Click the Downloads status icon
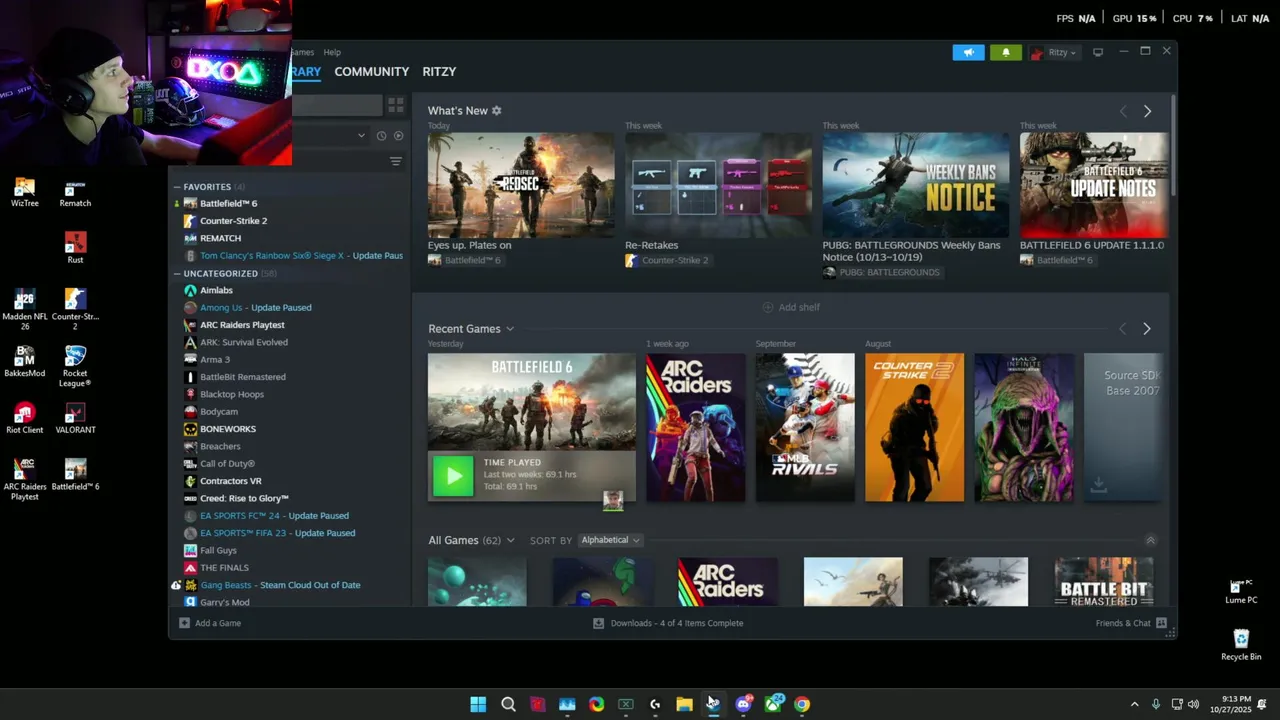This screenshot has height=720, width=1280. coord(598,623)
